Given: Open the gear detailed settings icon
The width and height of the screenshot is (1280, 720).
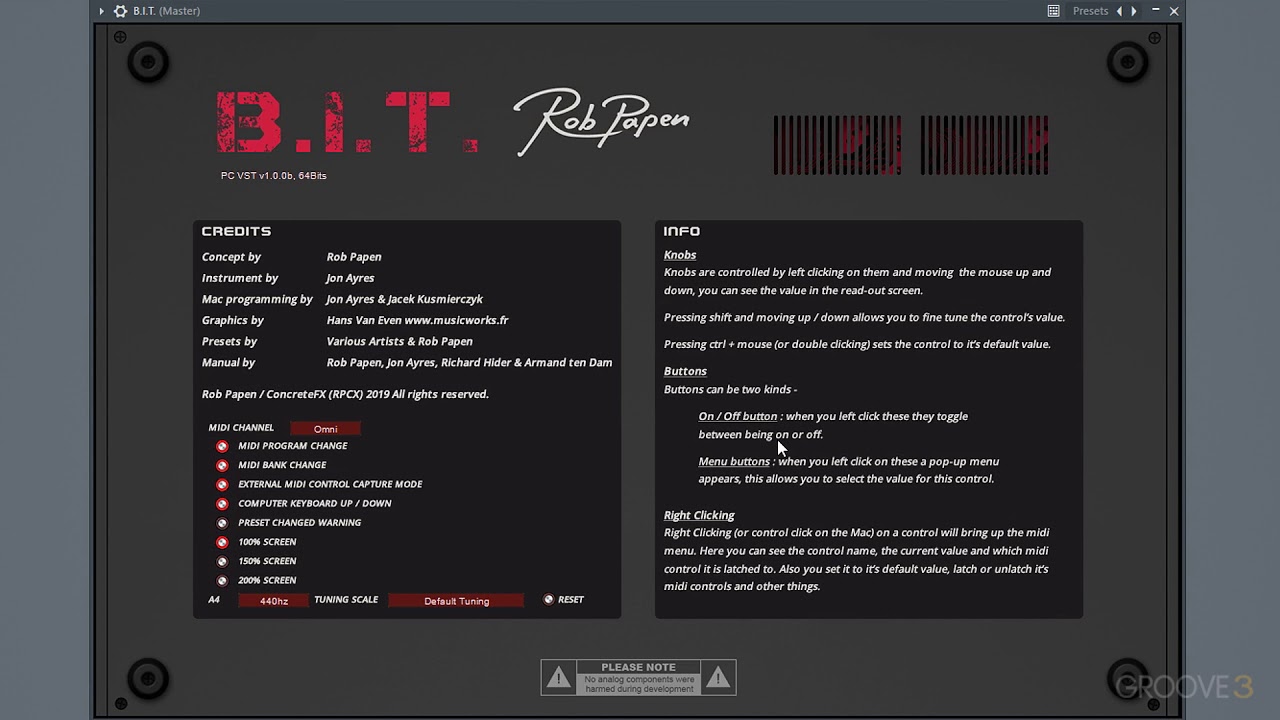Looking at the screenshot, I should point(120,11).
